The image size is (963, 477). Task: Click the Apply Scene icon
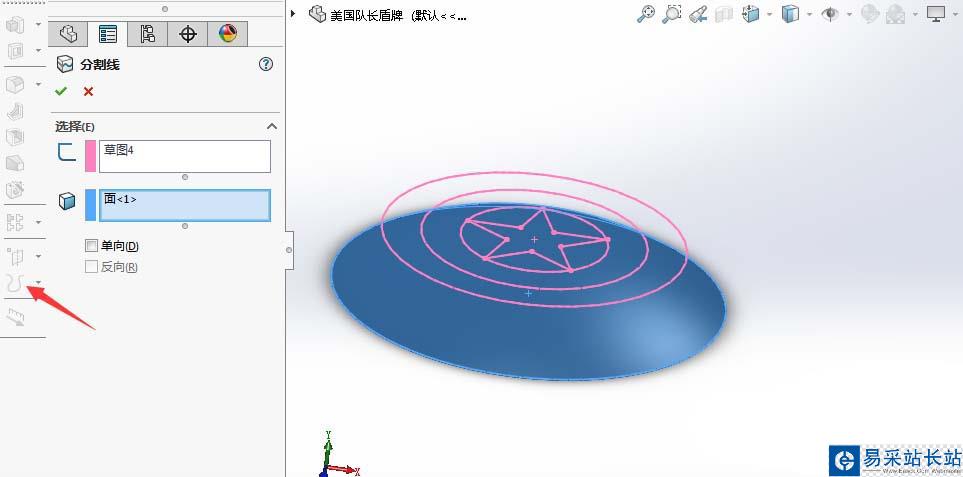pos(896,14)
